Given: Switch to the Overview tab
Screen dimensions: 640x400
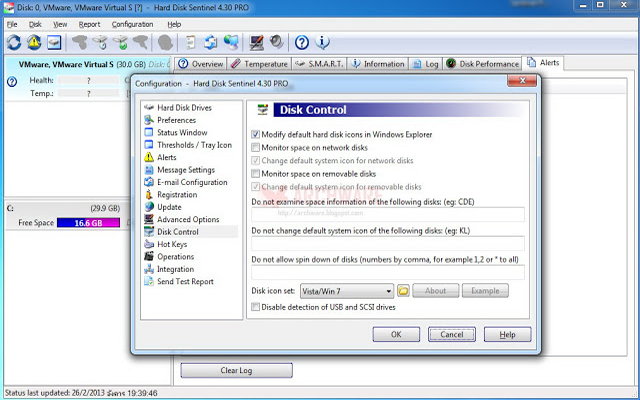Looking at the screenshot, I should pos(201,64).
